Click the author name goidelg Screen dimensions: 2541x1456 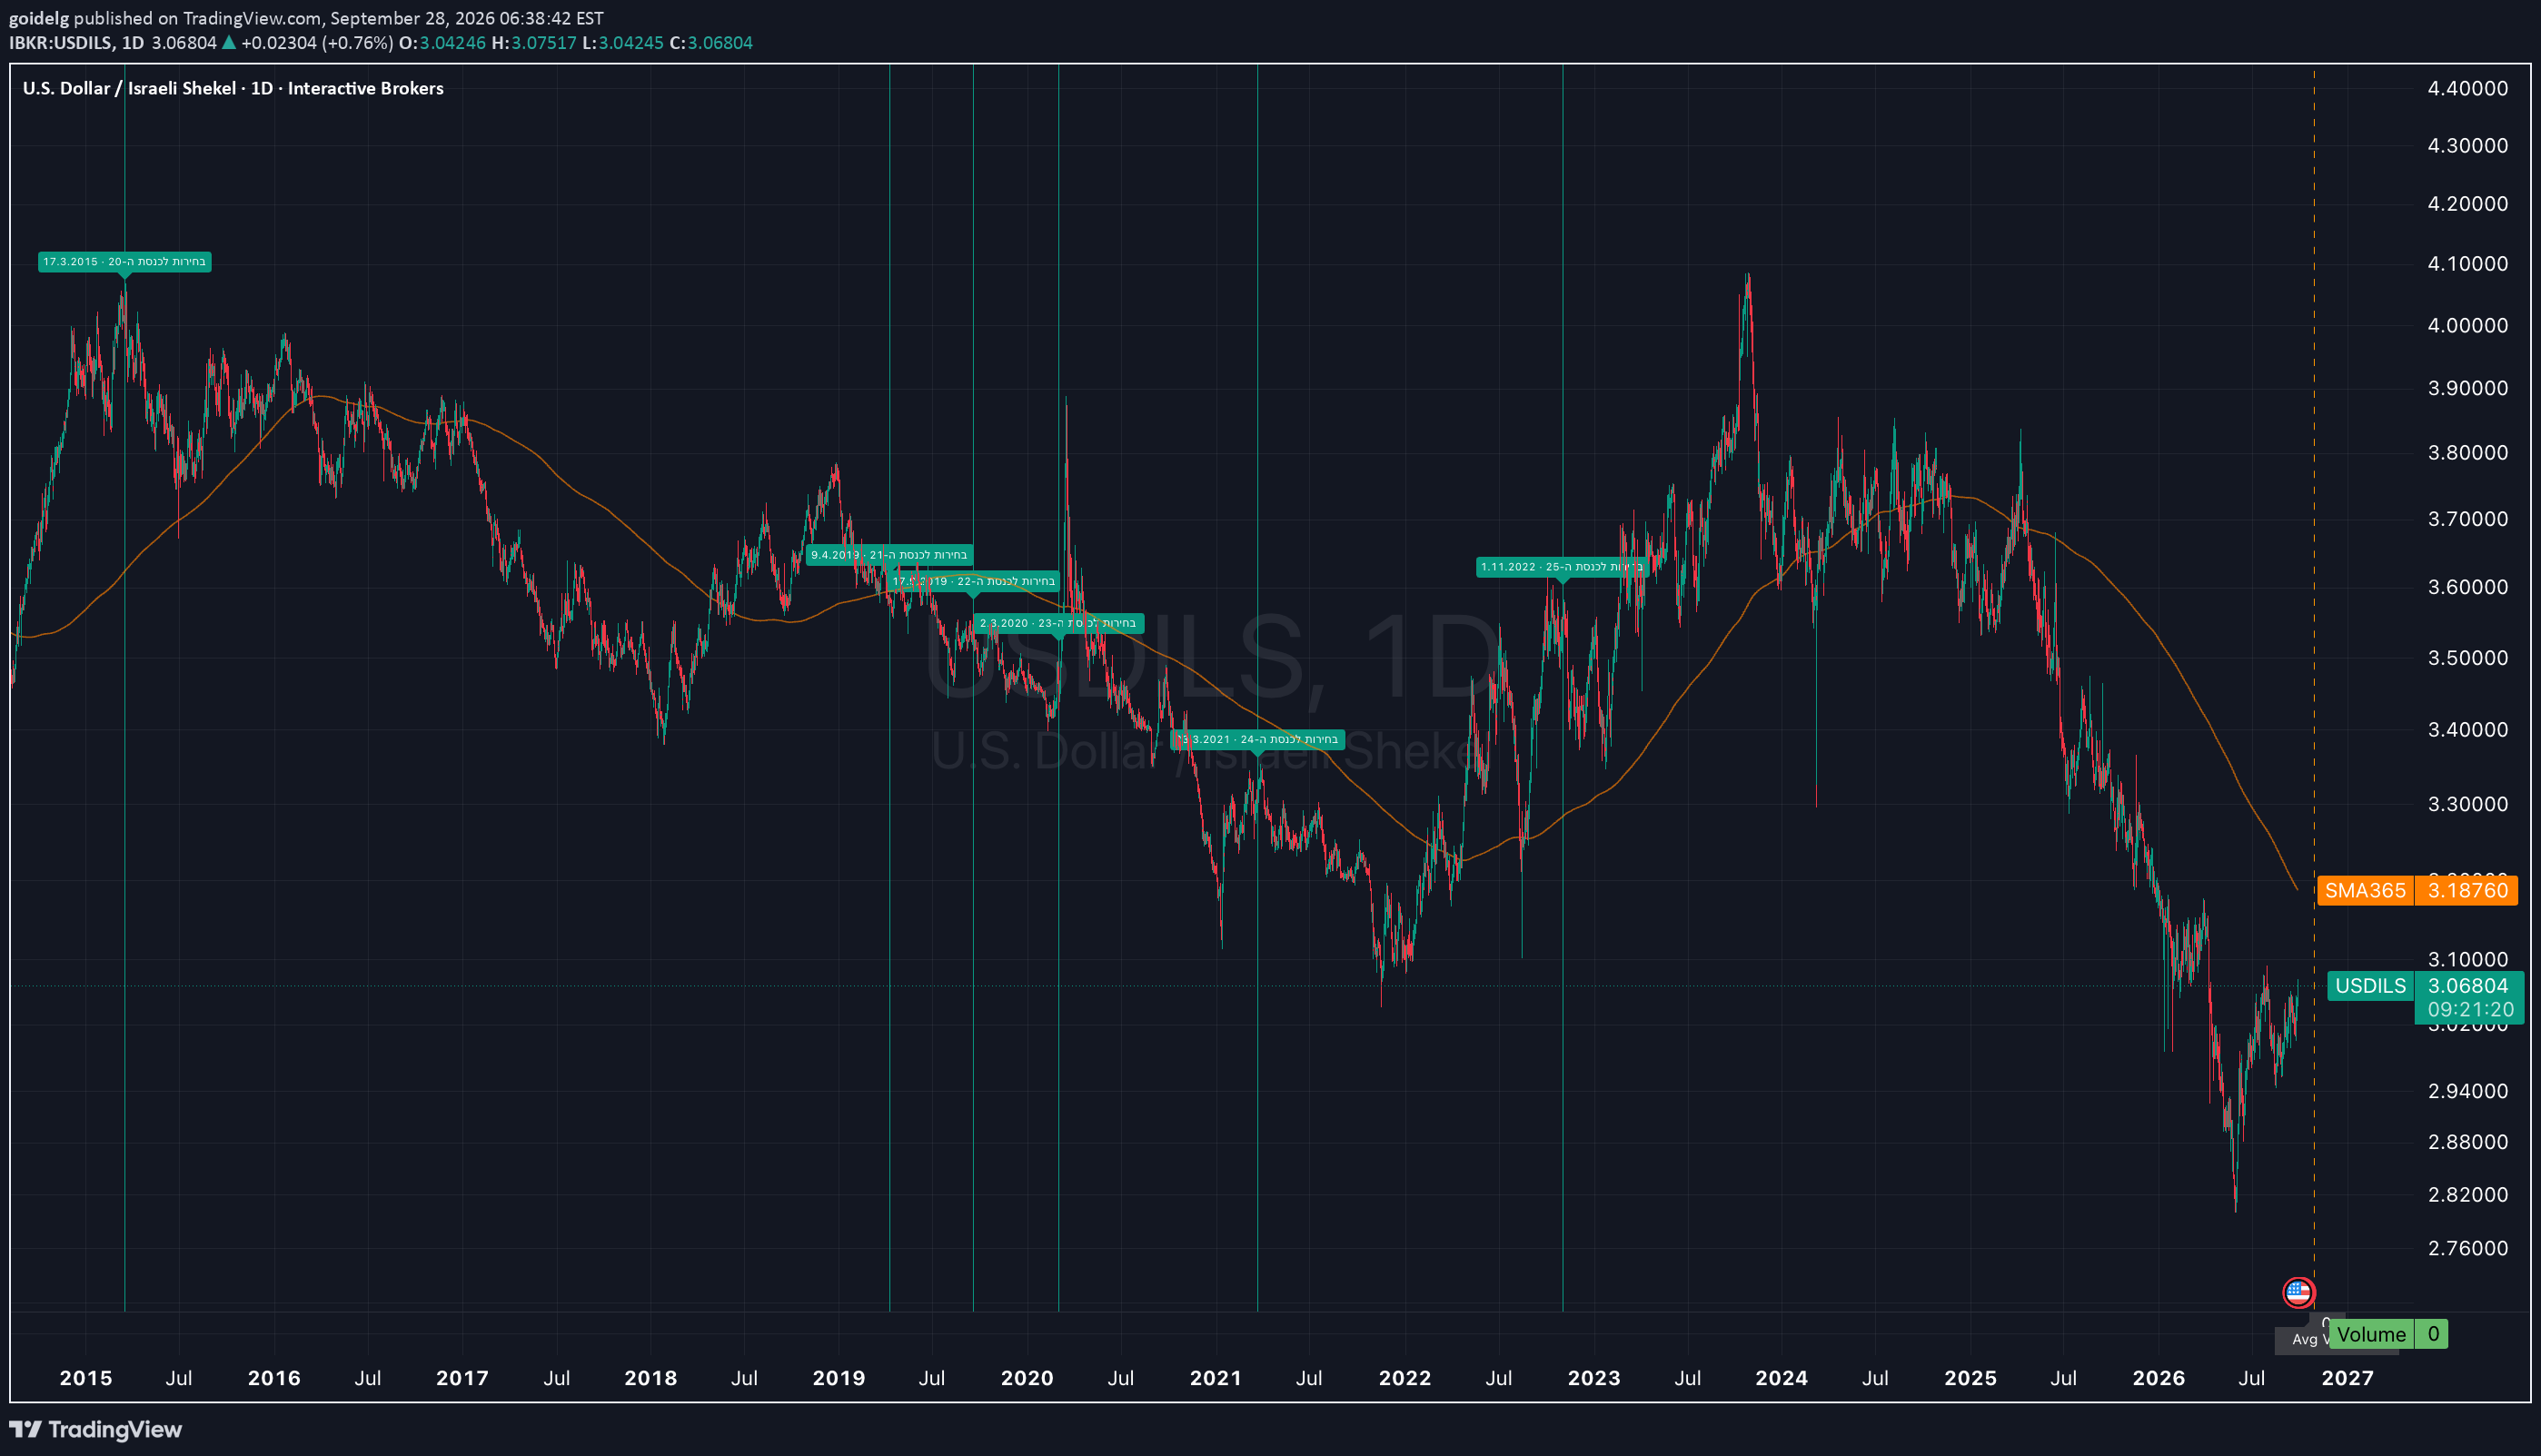pos(39,18)
